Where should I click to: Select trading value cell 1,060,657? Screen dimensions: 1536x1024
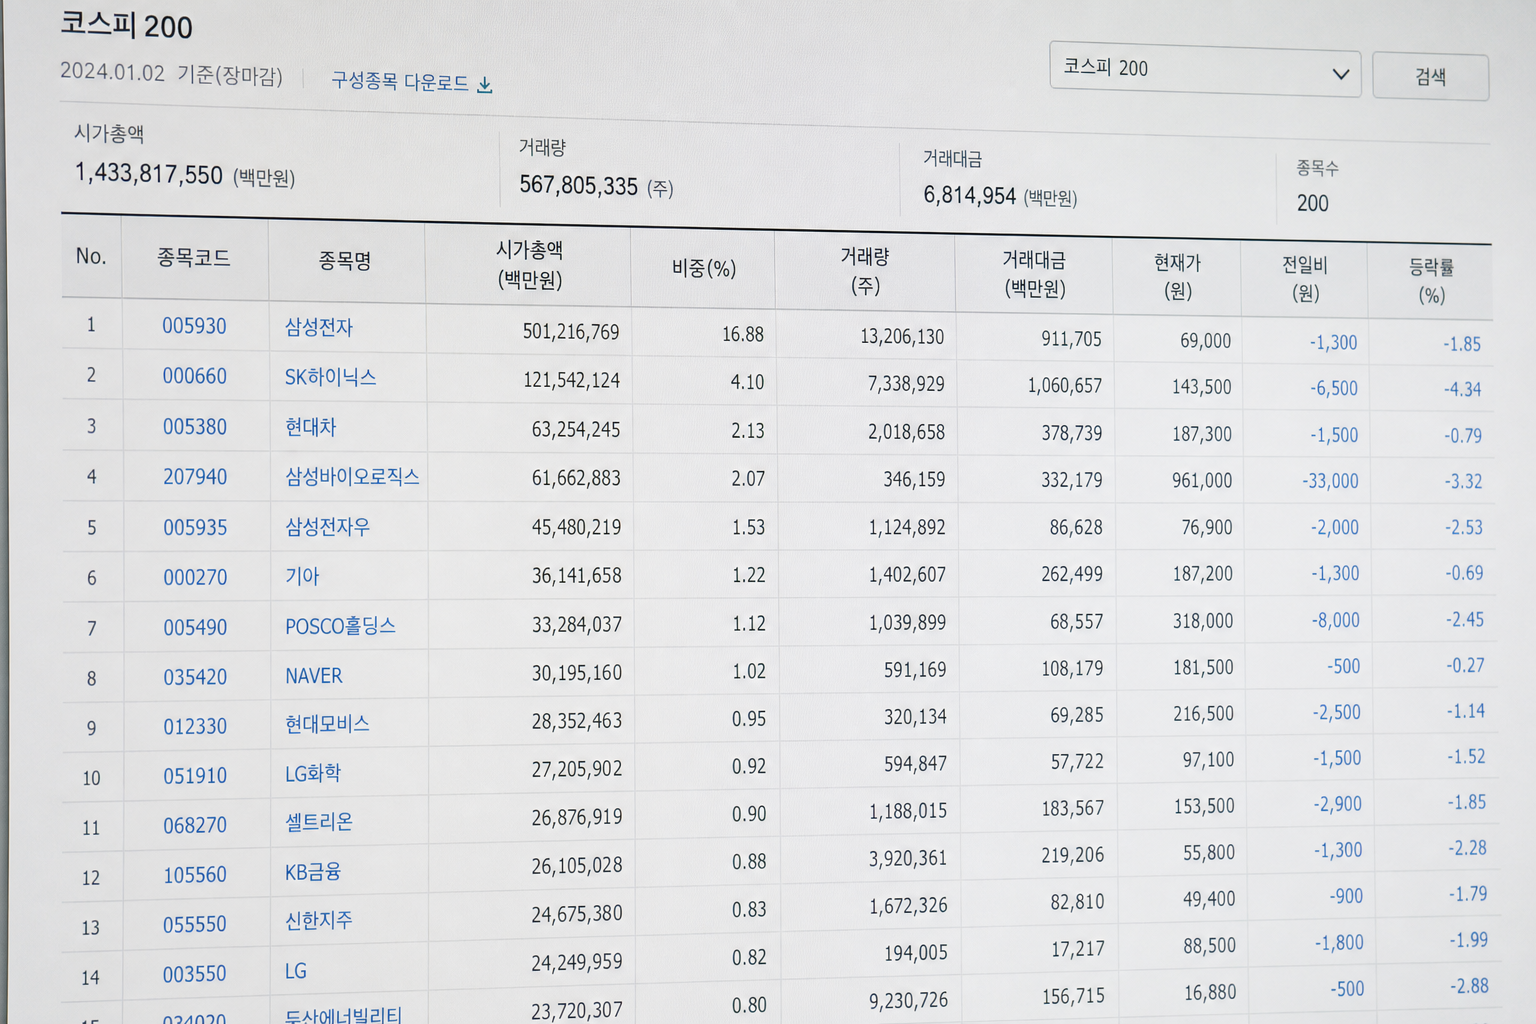[x=1065, y=386]
